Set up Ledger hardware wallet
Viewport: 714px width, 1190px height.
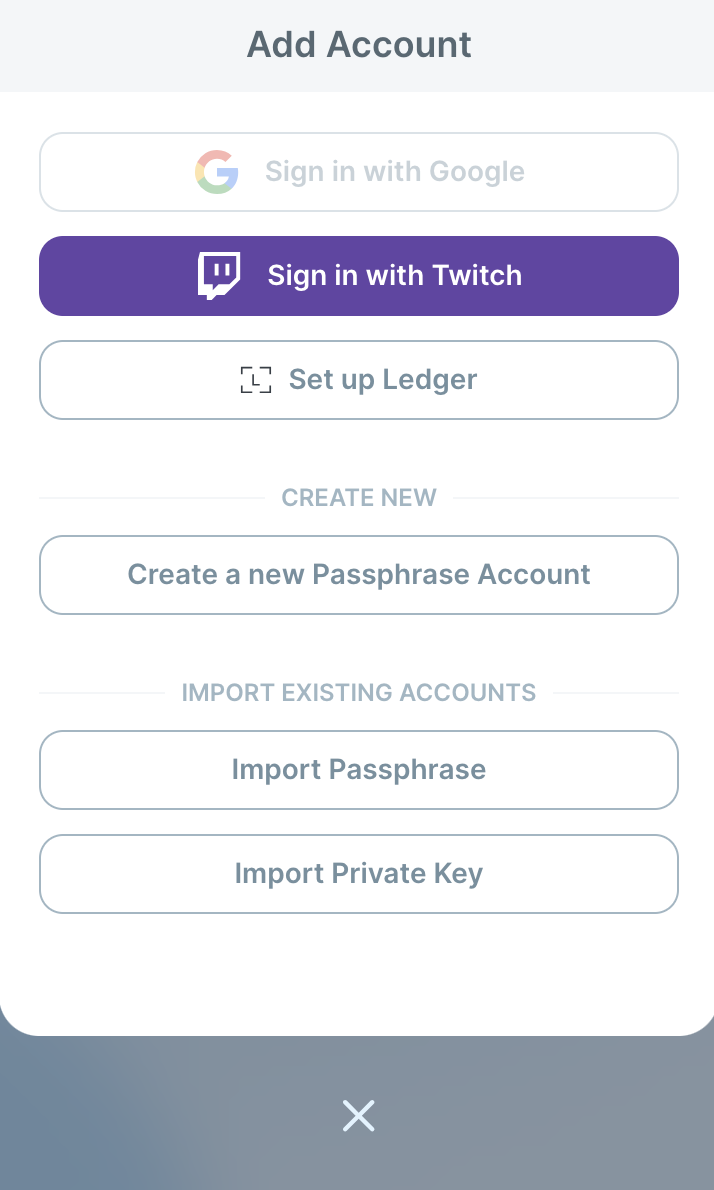359,379
